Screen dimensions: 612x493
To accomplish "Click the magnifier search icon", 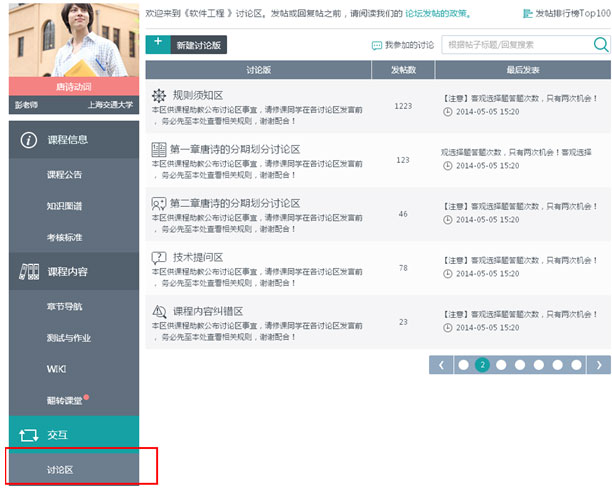I will pyautogui.click(x=601, y=45).
